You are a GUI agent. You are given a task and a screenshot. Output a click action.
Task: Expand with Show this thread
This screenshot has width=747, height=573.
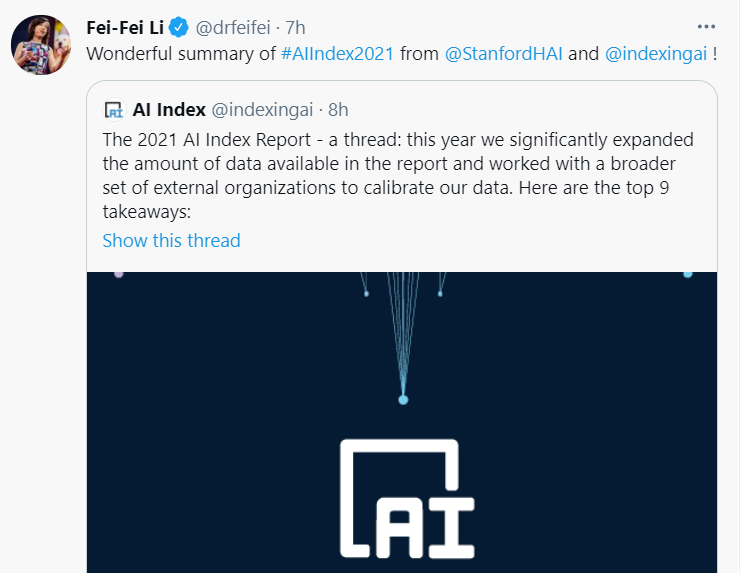click(171, 240)
